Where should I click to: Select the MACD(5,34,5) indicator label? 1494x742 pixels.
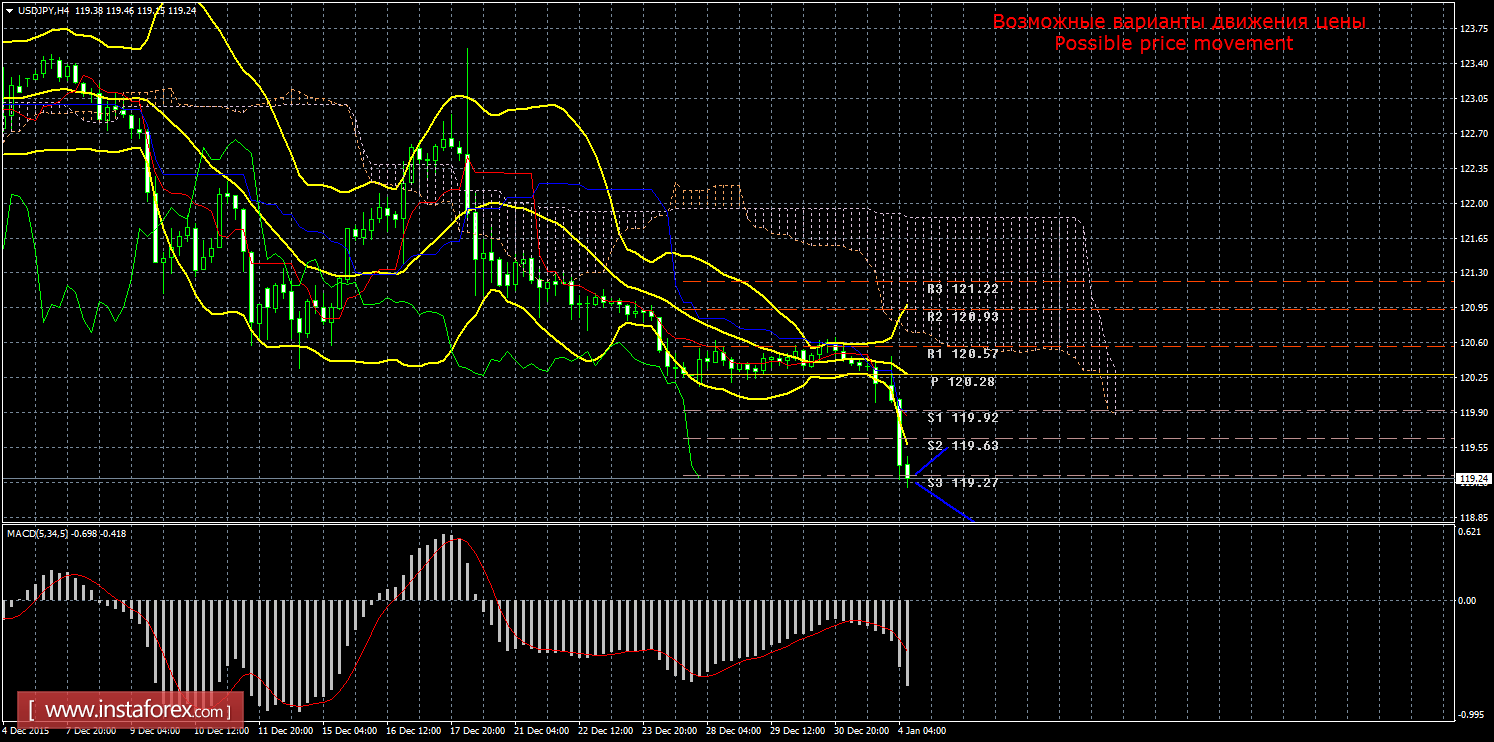coord(42,533)
